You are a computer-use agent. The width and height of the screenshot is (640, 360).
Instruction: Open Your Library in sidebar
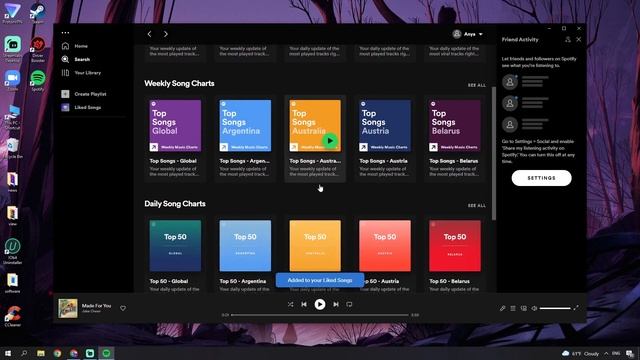click(81, 73)
